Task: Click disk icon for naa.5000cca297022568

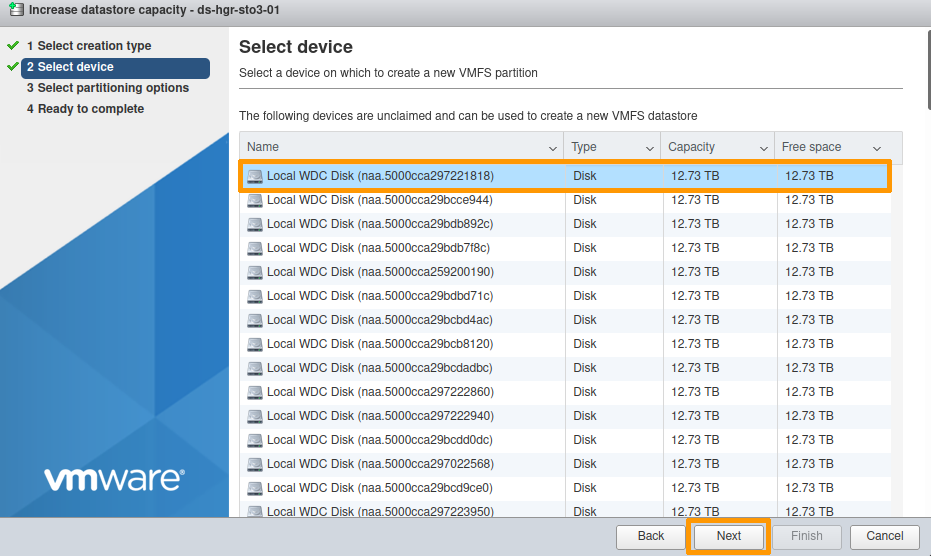Action: (255, 464)
